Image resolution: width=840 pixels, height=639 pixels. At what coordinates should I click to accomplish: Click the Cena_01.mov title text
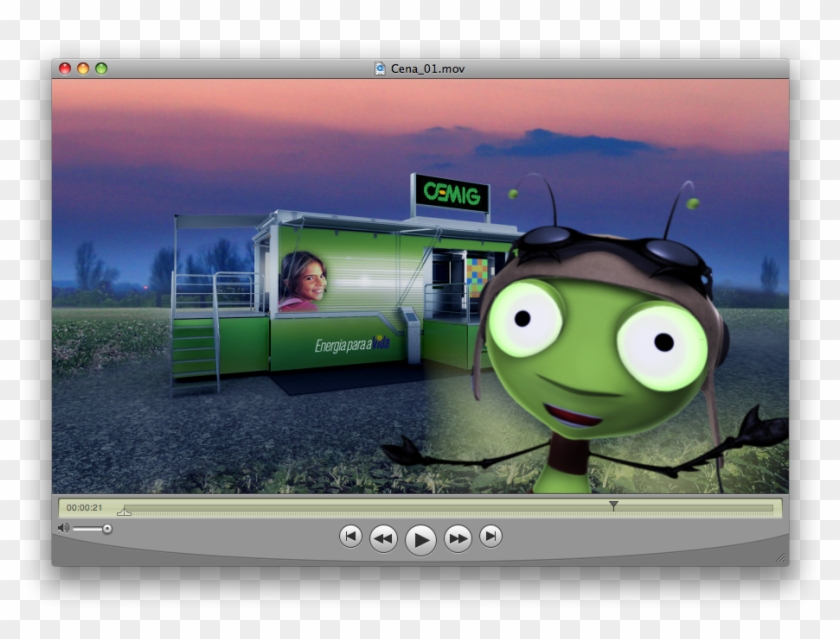[x=430, y=70]
